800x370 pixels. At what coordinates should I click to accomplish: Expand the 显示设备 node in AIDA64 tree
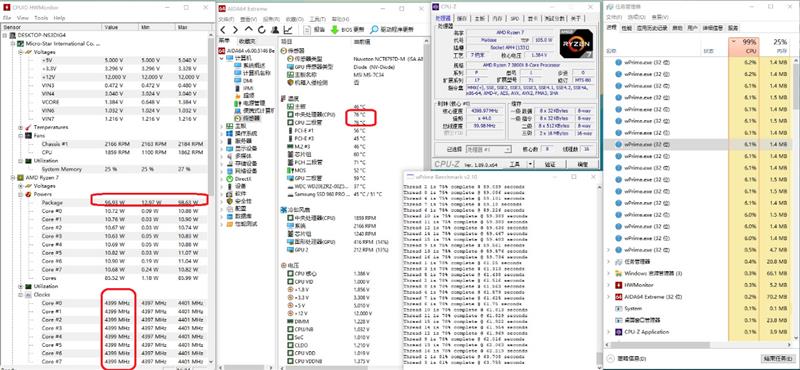click(221, 149)
